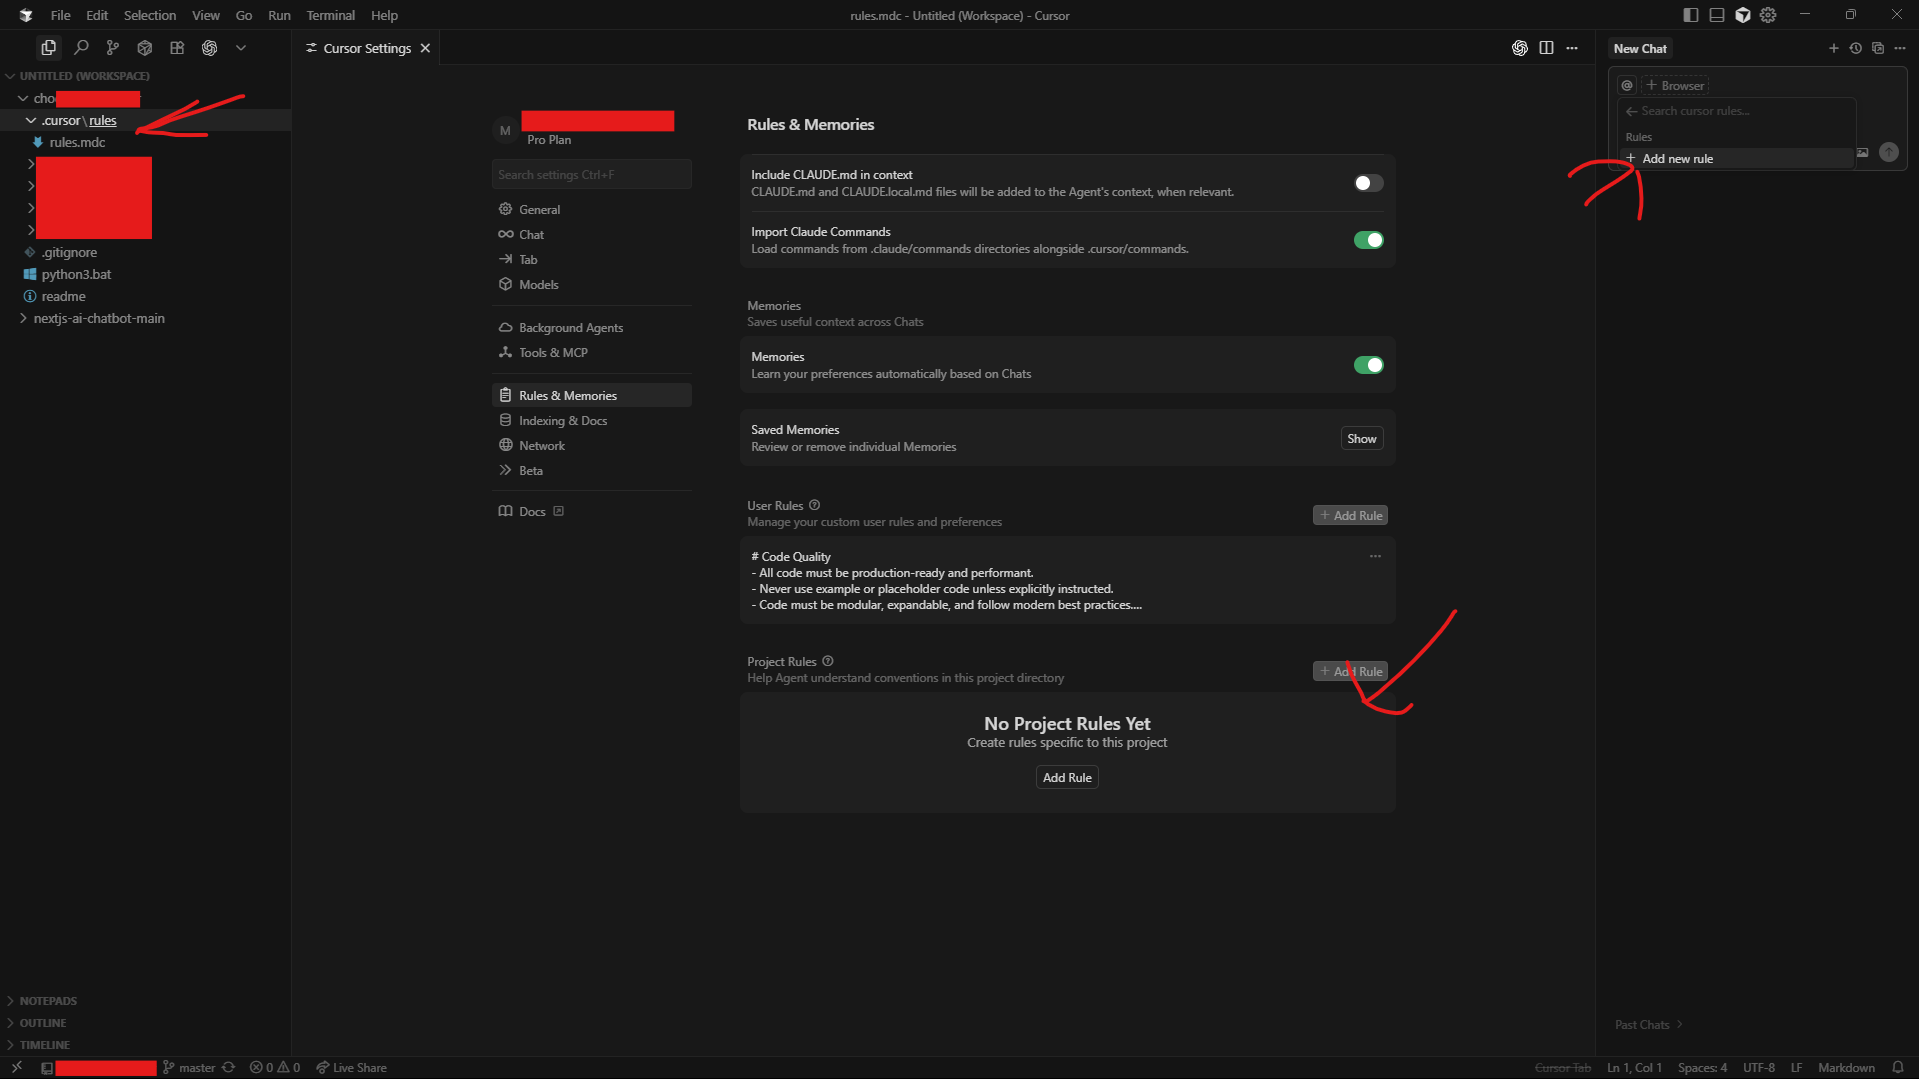Viewport: 1919px width, 1079px height.
Task: Open the Explorer view icon
Action: click(48, 47)
